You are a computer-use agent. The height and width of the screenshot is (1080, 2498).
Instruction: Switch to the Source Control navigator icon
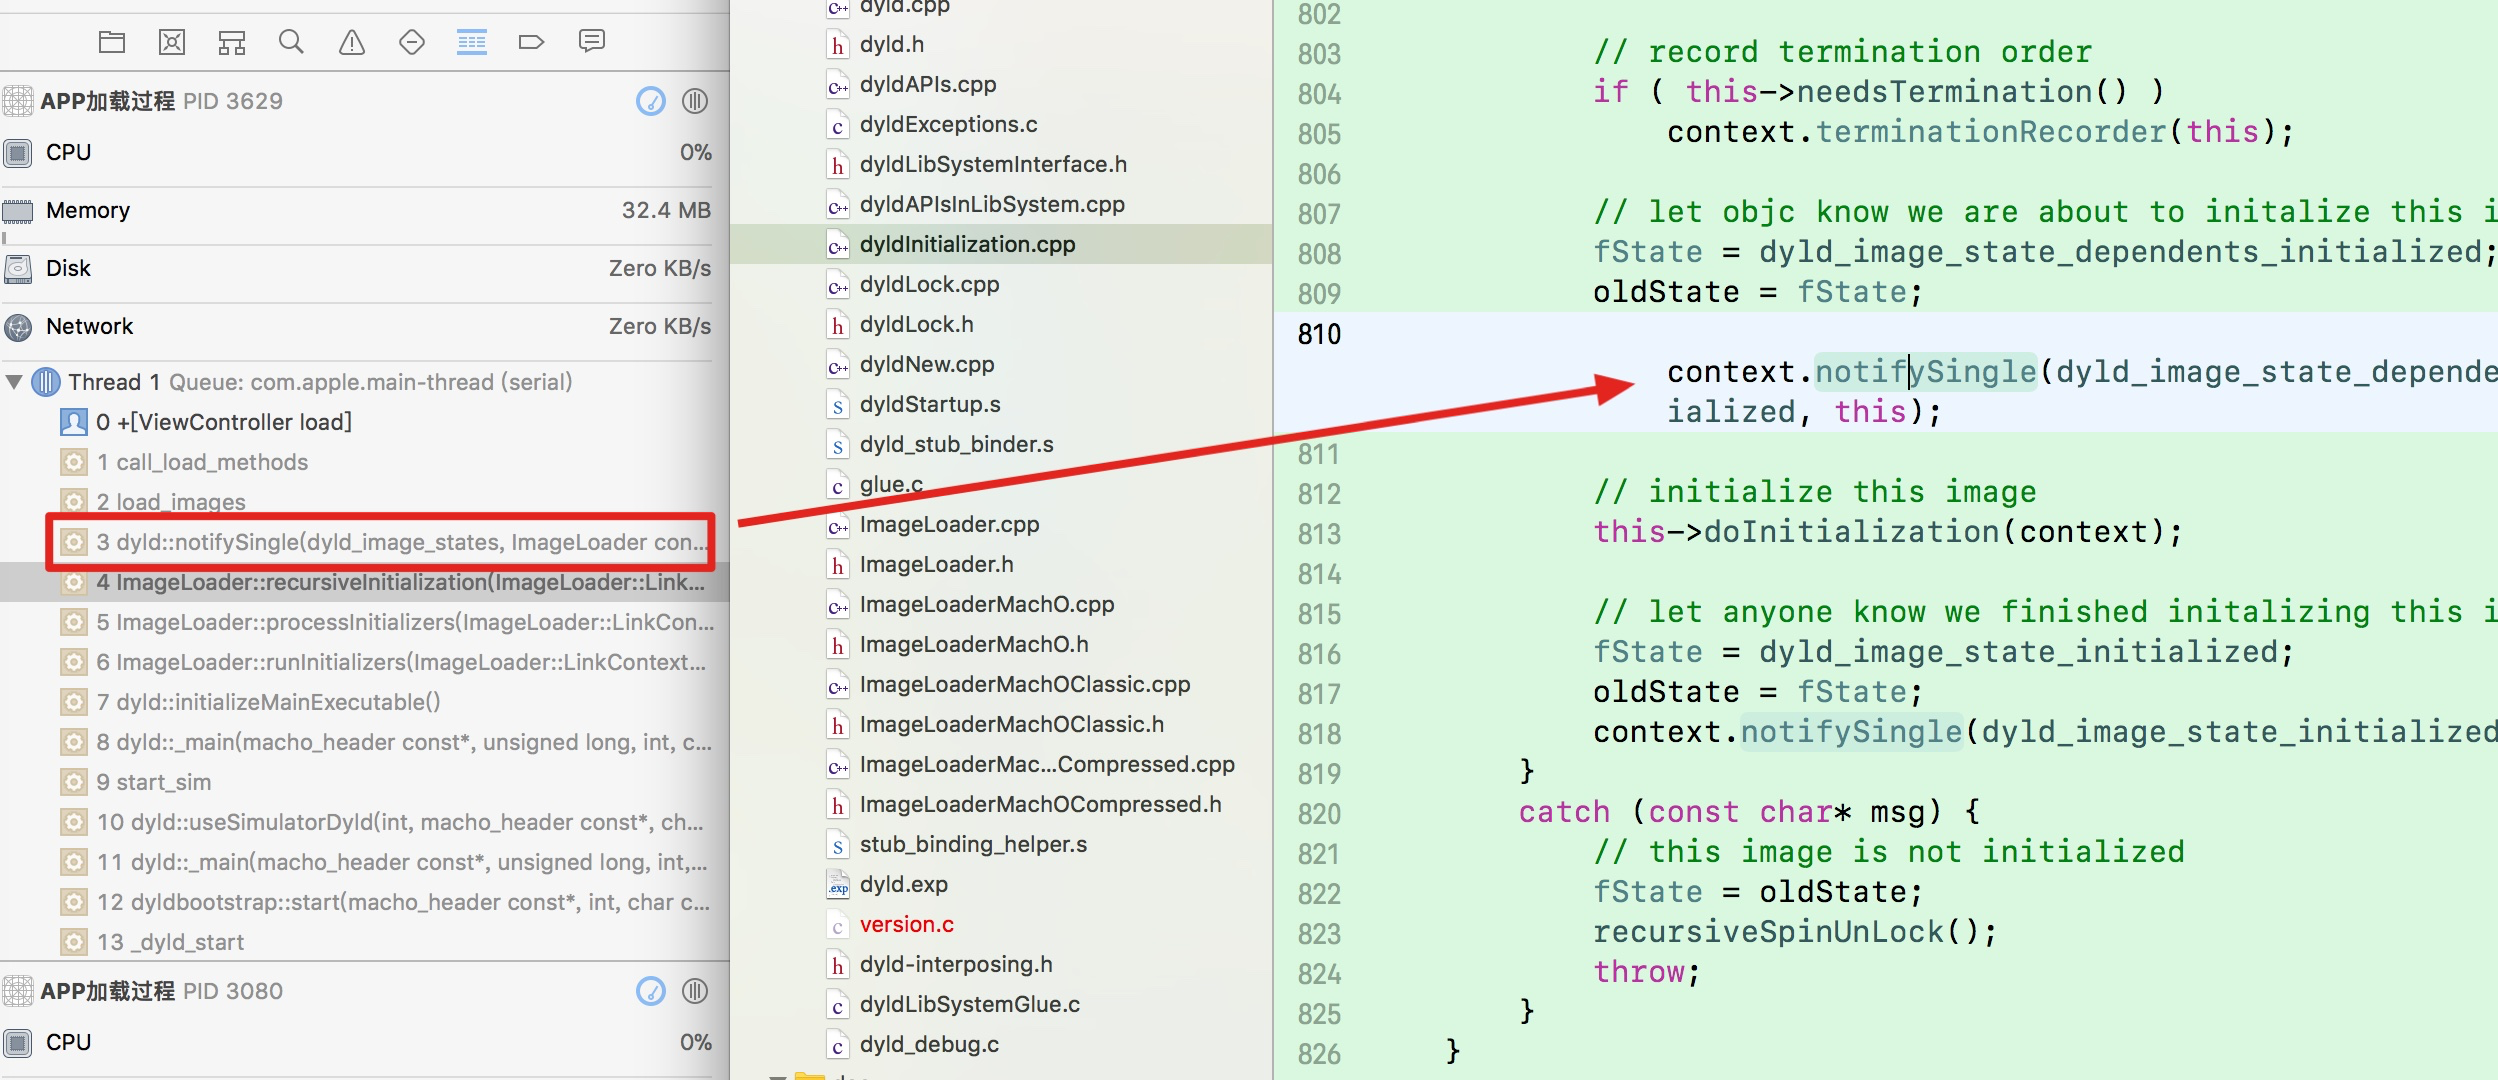tap(172, 42)
